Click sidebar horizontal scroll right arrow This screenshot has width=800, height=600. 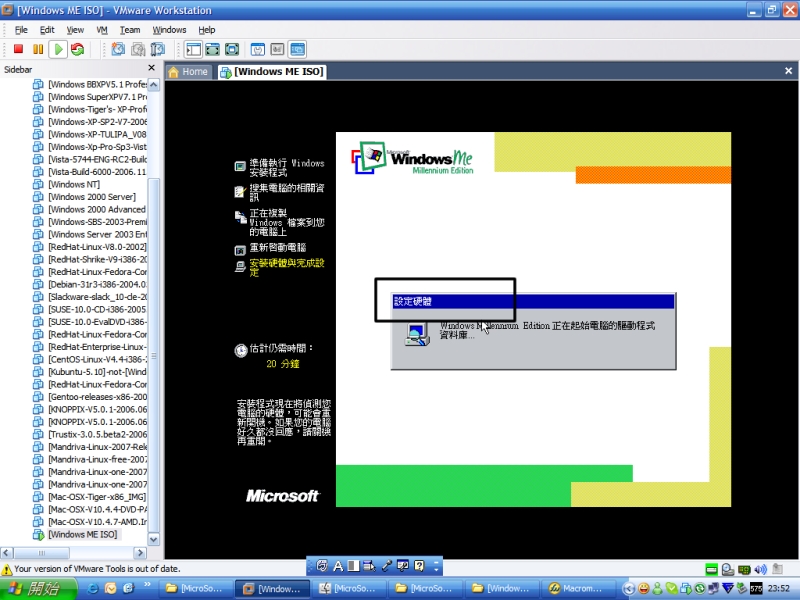point(140,553)
